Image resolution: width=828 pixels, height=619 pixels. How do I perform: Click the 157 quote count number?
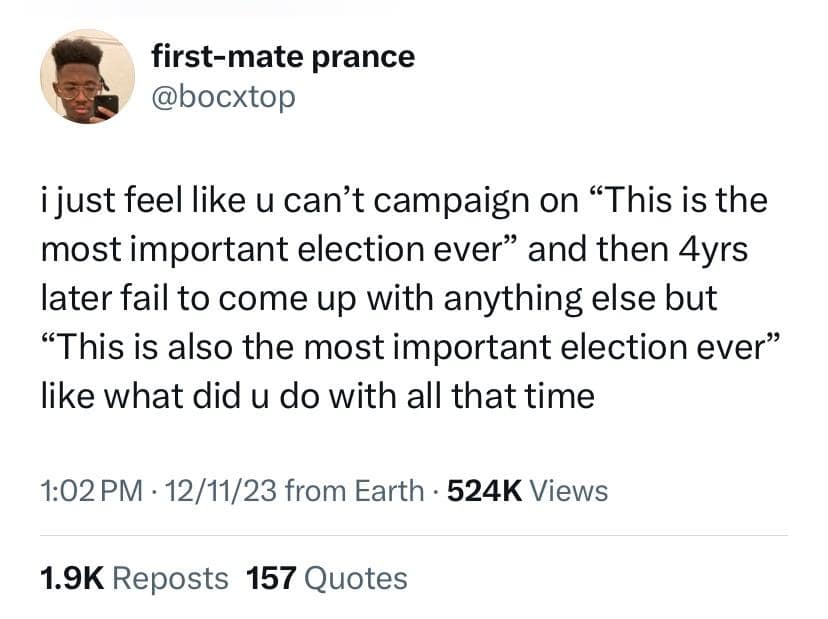[x=269, y=578]
